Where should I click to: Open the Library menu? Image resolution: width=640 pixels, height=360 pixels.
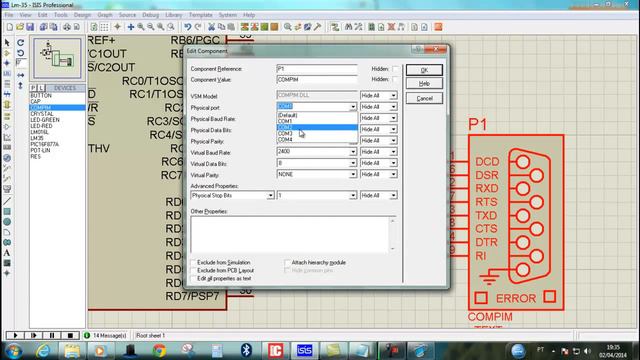click(x=173, y=15)
